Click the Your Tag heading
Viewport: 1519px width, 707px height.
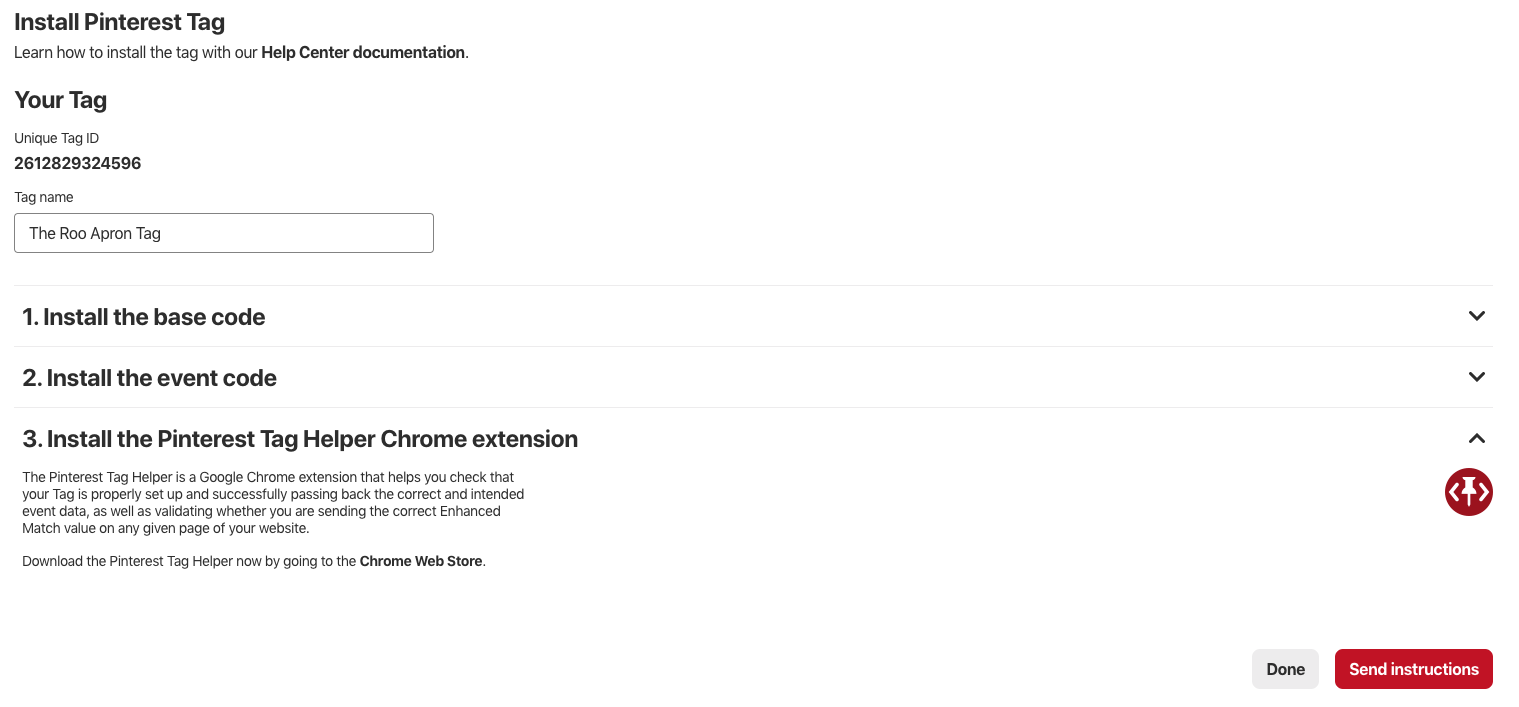click(x=61, y=100)
